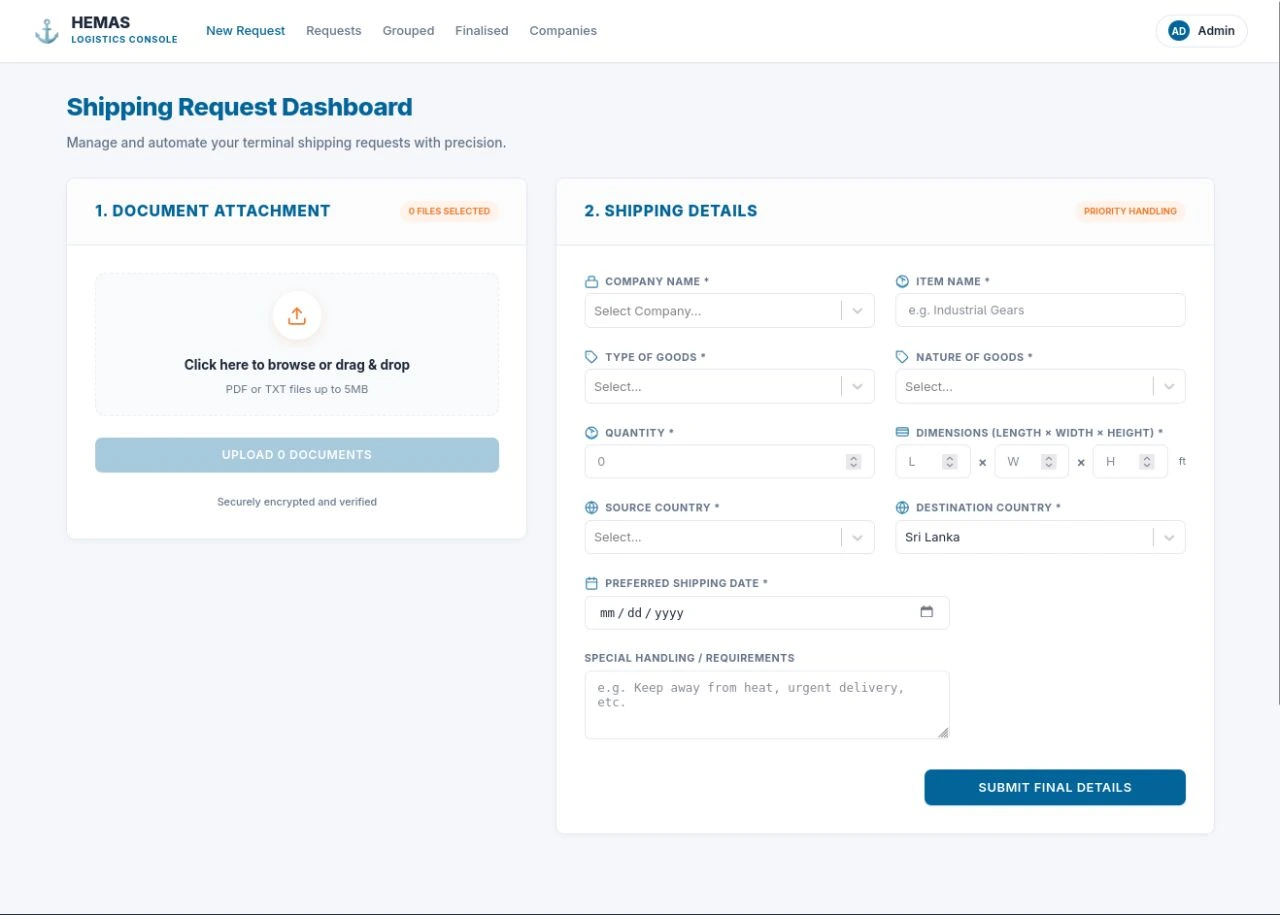The width and height of the screenshot is (1280, 915).
Task: Open the date picker calendar icon
Action: (x=927, y=612)
